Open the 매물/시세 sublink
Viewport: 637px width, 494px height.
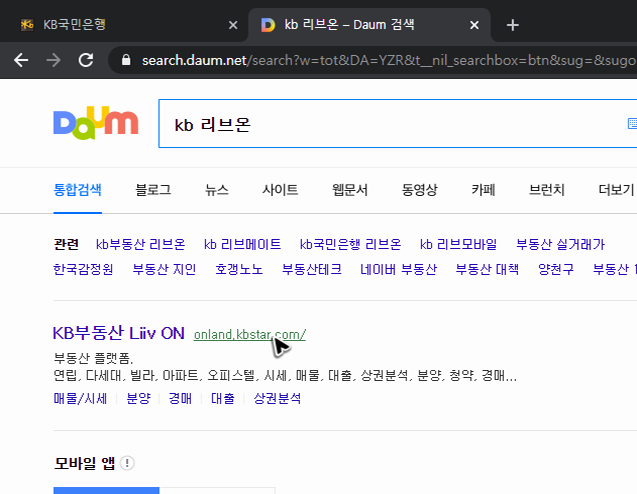[x=80, y=399]
